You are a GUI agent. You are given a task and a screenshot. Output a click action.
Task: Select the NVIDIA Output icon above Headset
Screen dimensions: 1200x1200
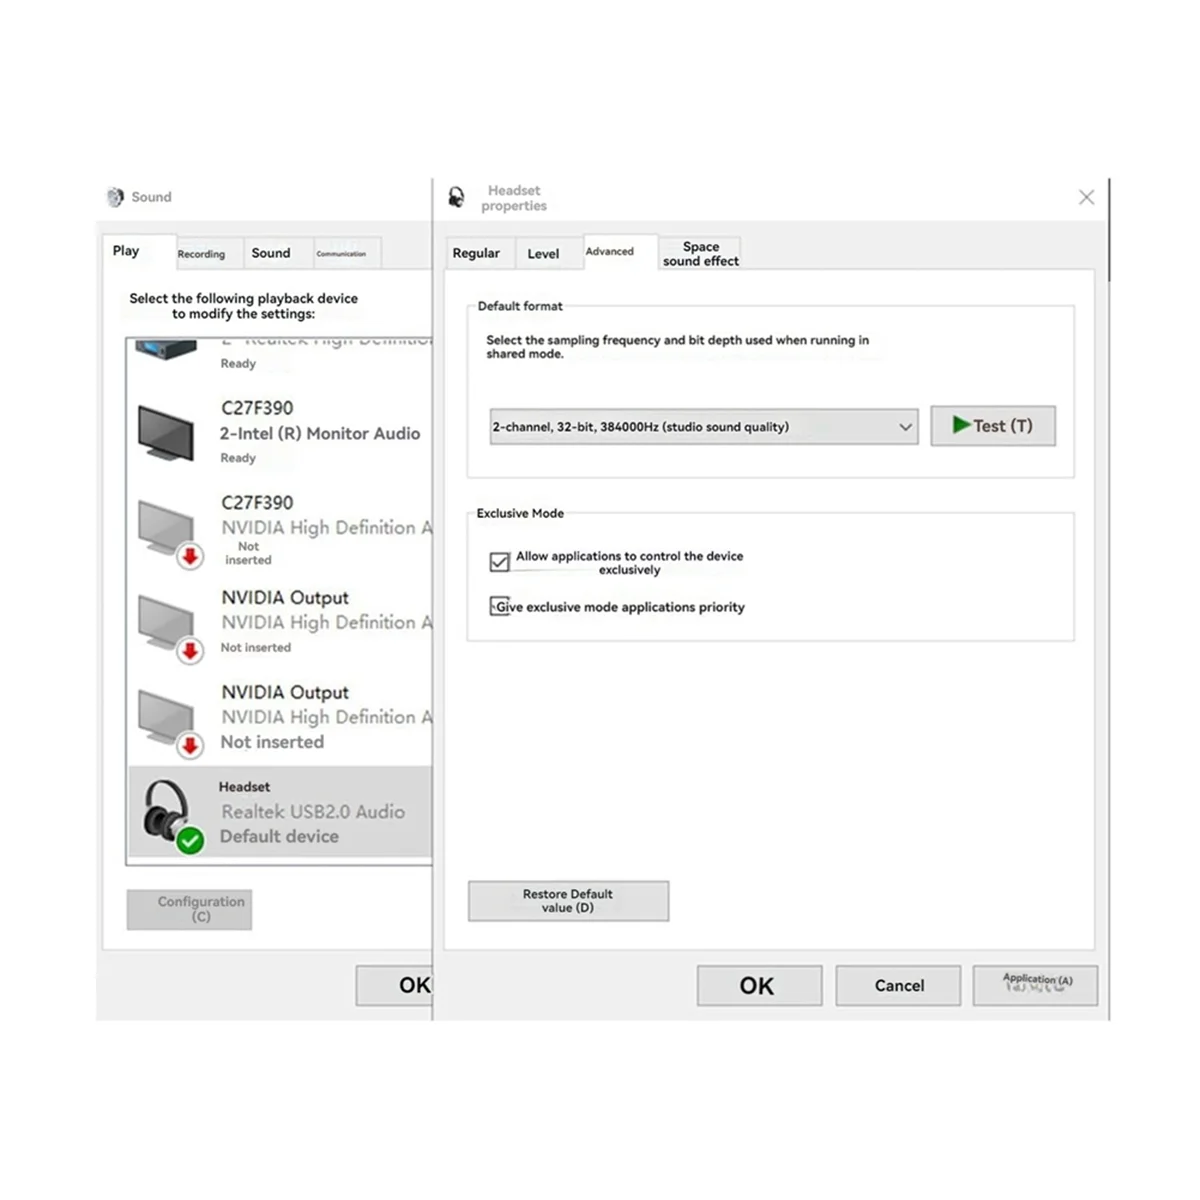(169, 723)
